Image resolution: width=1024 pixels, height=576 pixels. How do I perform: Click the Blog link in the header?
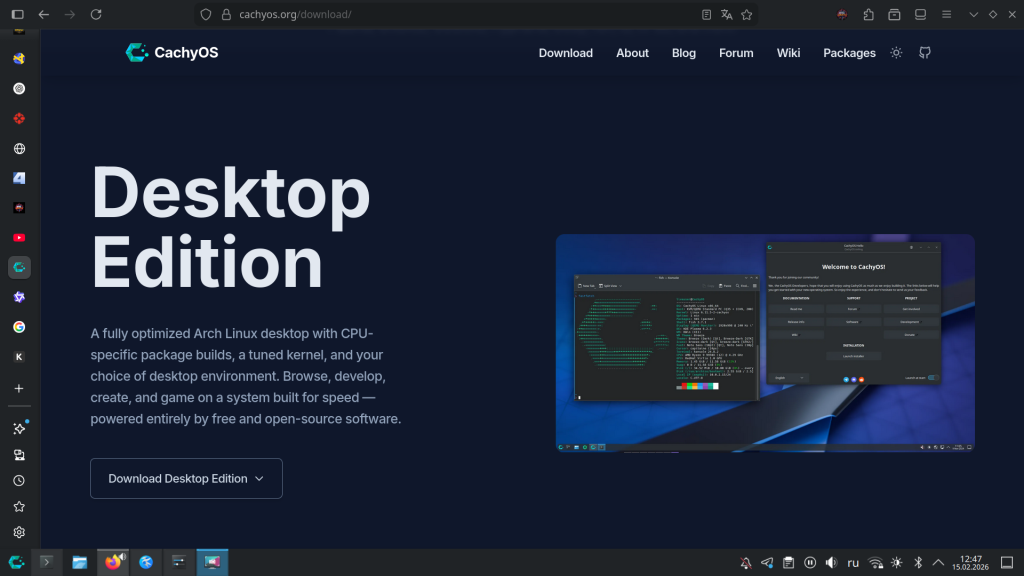tap(684, 53)
